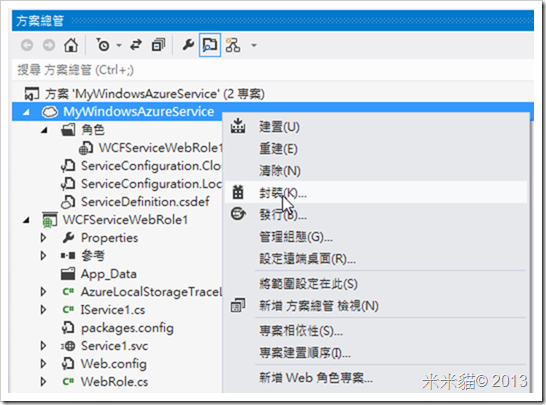546x405 pixels.
Task: Choose 管理組態(G)... menu item
Action: (376, 237)
